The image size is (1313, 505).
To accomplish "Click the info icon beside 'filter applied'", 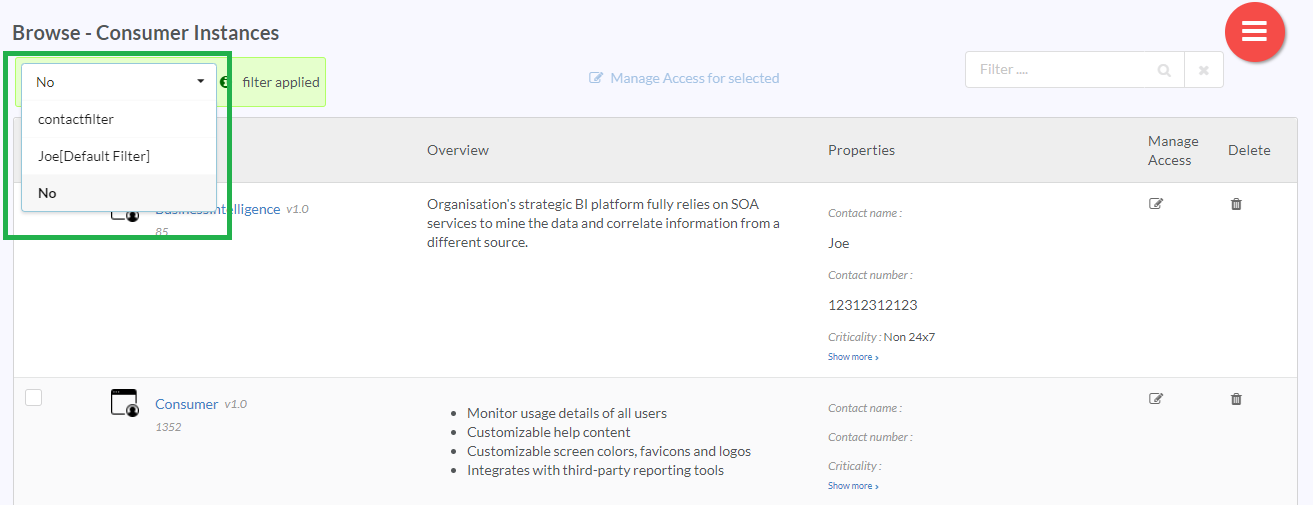I will pyautogui.click(x=226, y=82).
